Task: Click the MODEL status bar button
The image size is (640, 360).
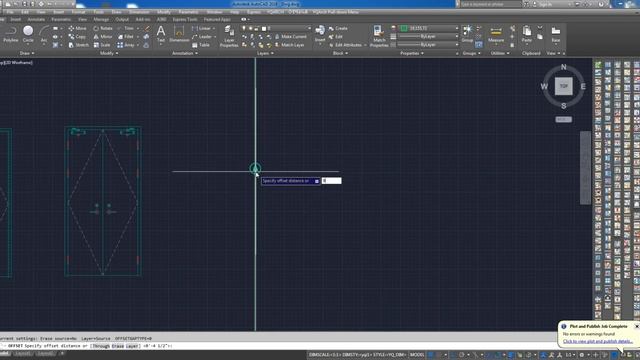Action: point(417,355)
